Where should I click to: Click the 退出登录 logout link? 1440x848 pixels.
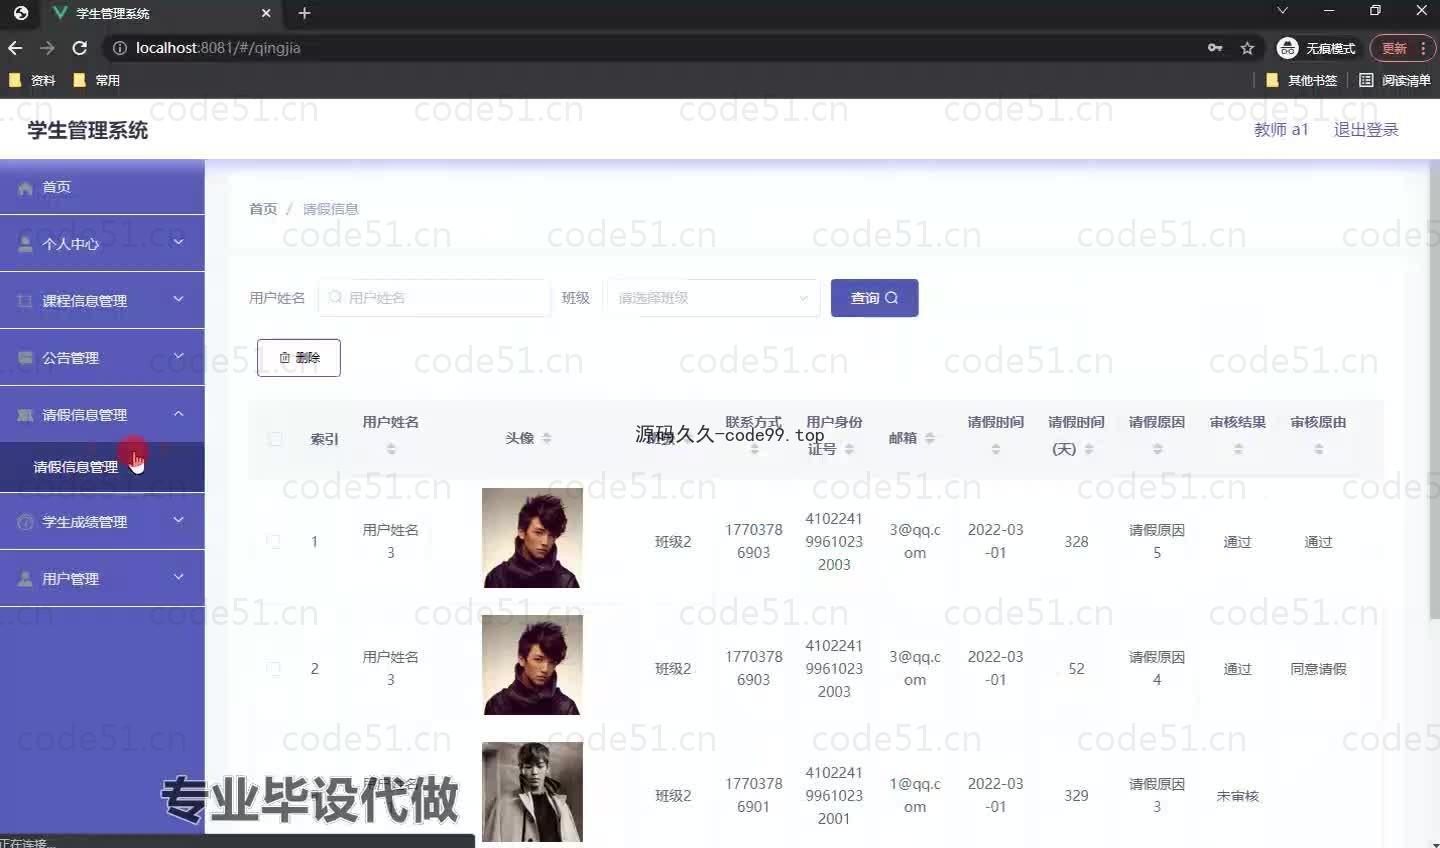click(1366, 130)
